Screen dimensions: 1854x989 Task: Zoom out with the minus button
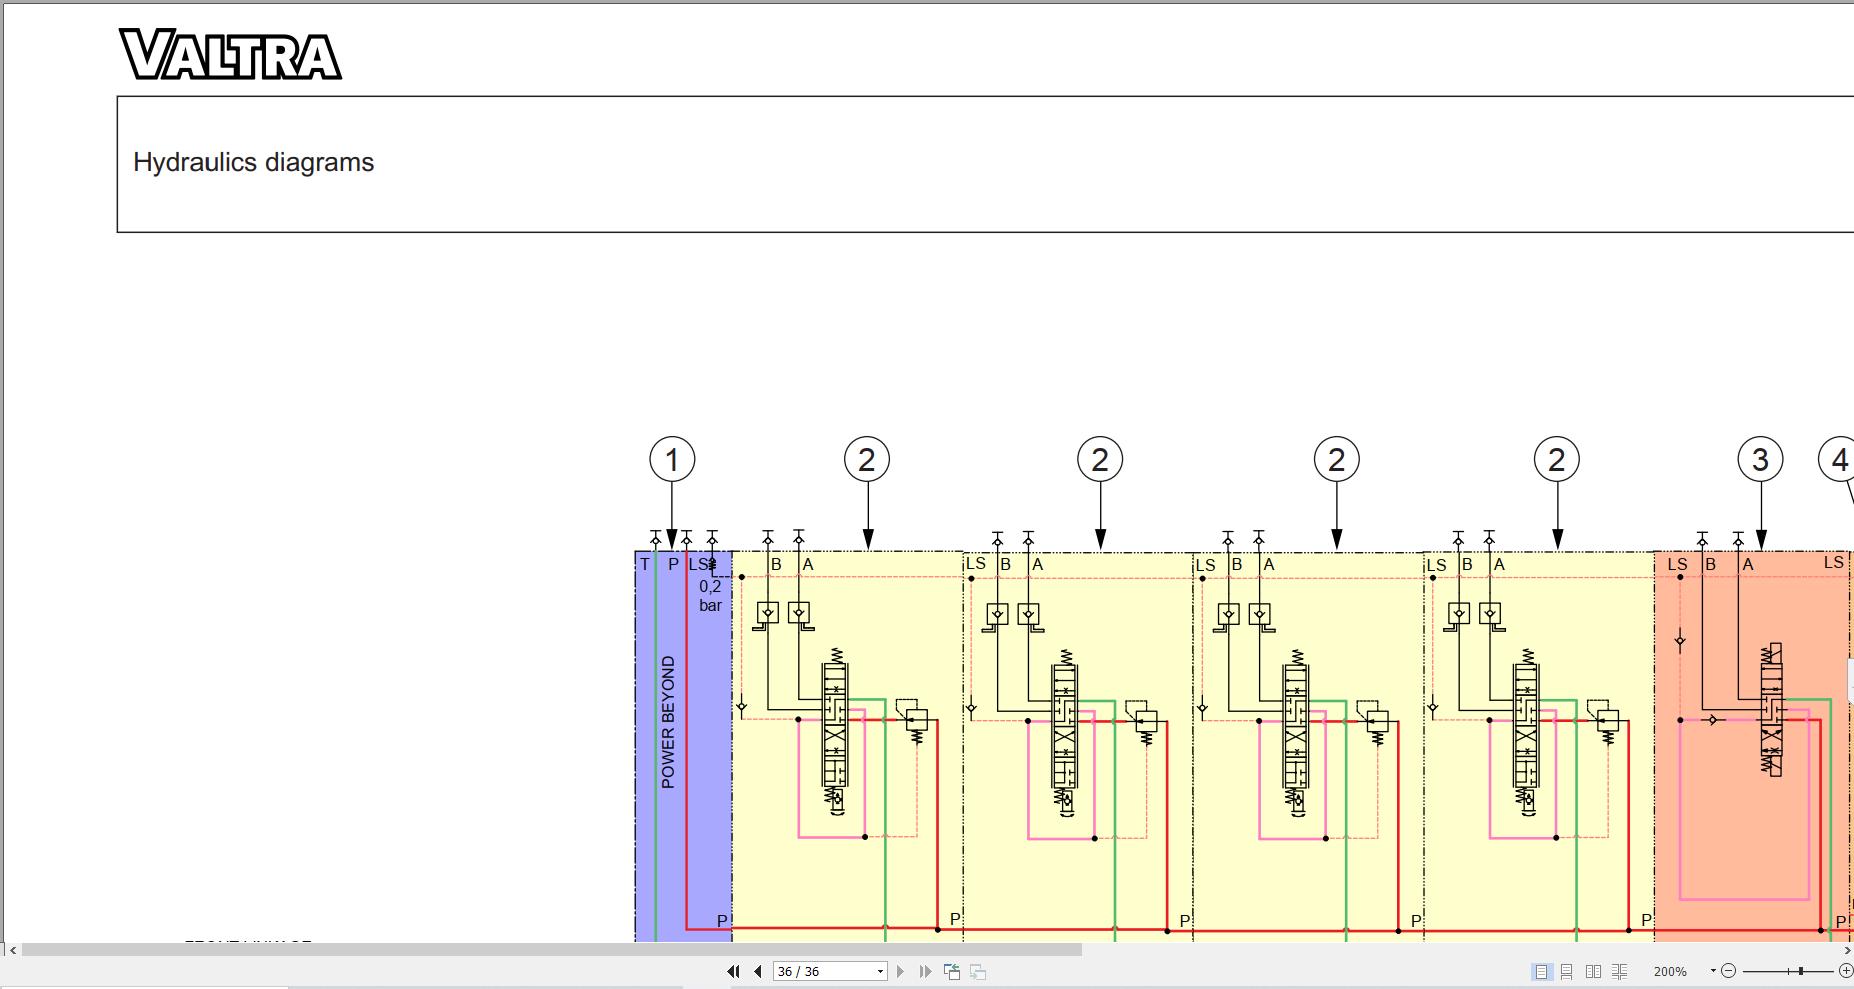pyautogui.click(x=1729, y=971)
